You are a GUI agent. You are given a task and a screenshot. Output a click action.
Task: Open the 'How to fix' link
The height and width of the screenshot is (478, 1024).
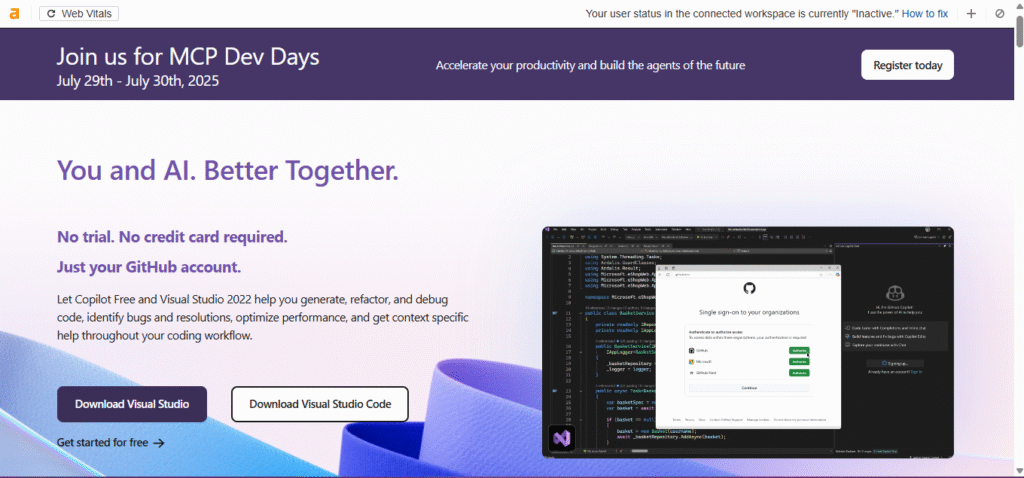[925, 13]
